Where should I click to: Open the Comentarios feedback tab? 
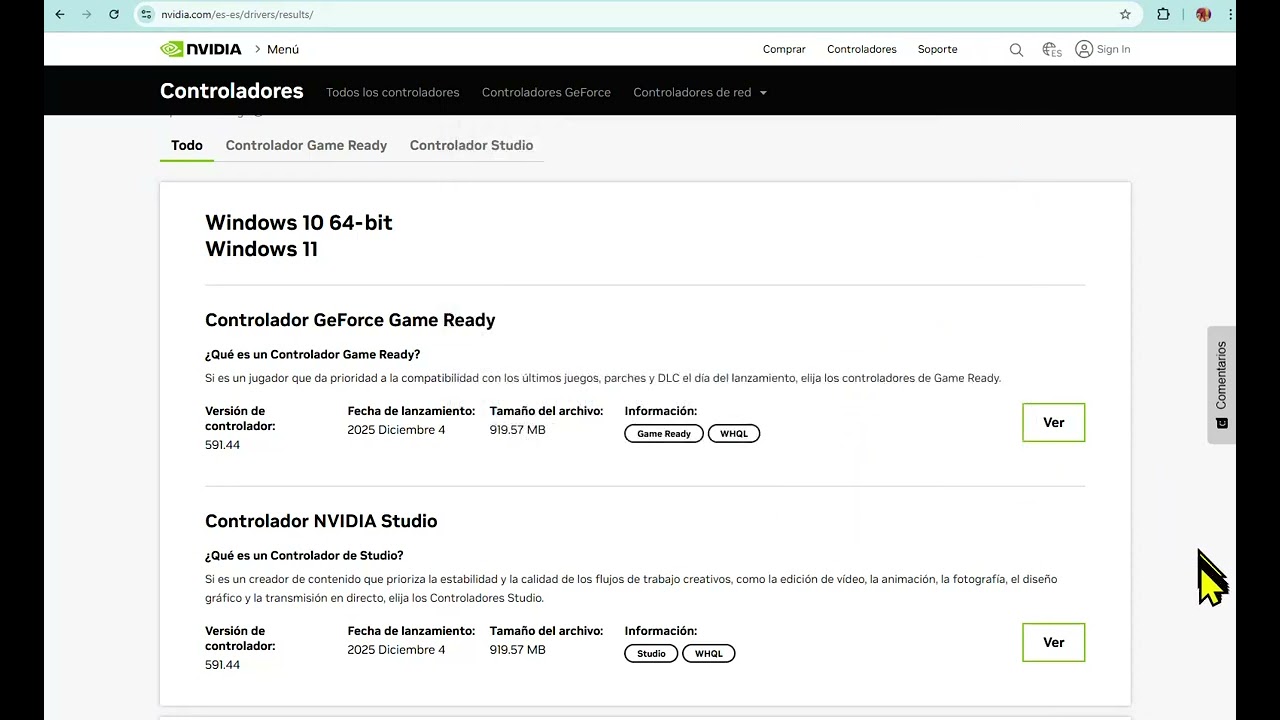[1221, 385]
